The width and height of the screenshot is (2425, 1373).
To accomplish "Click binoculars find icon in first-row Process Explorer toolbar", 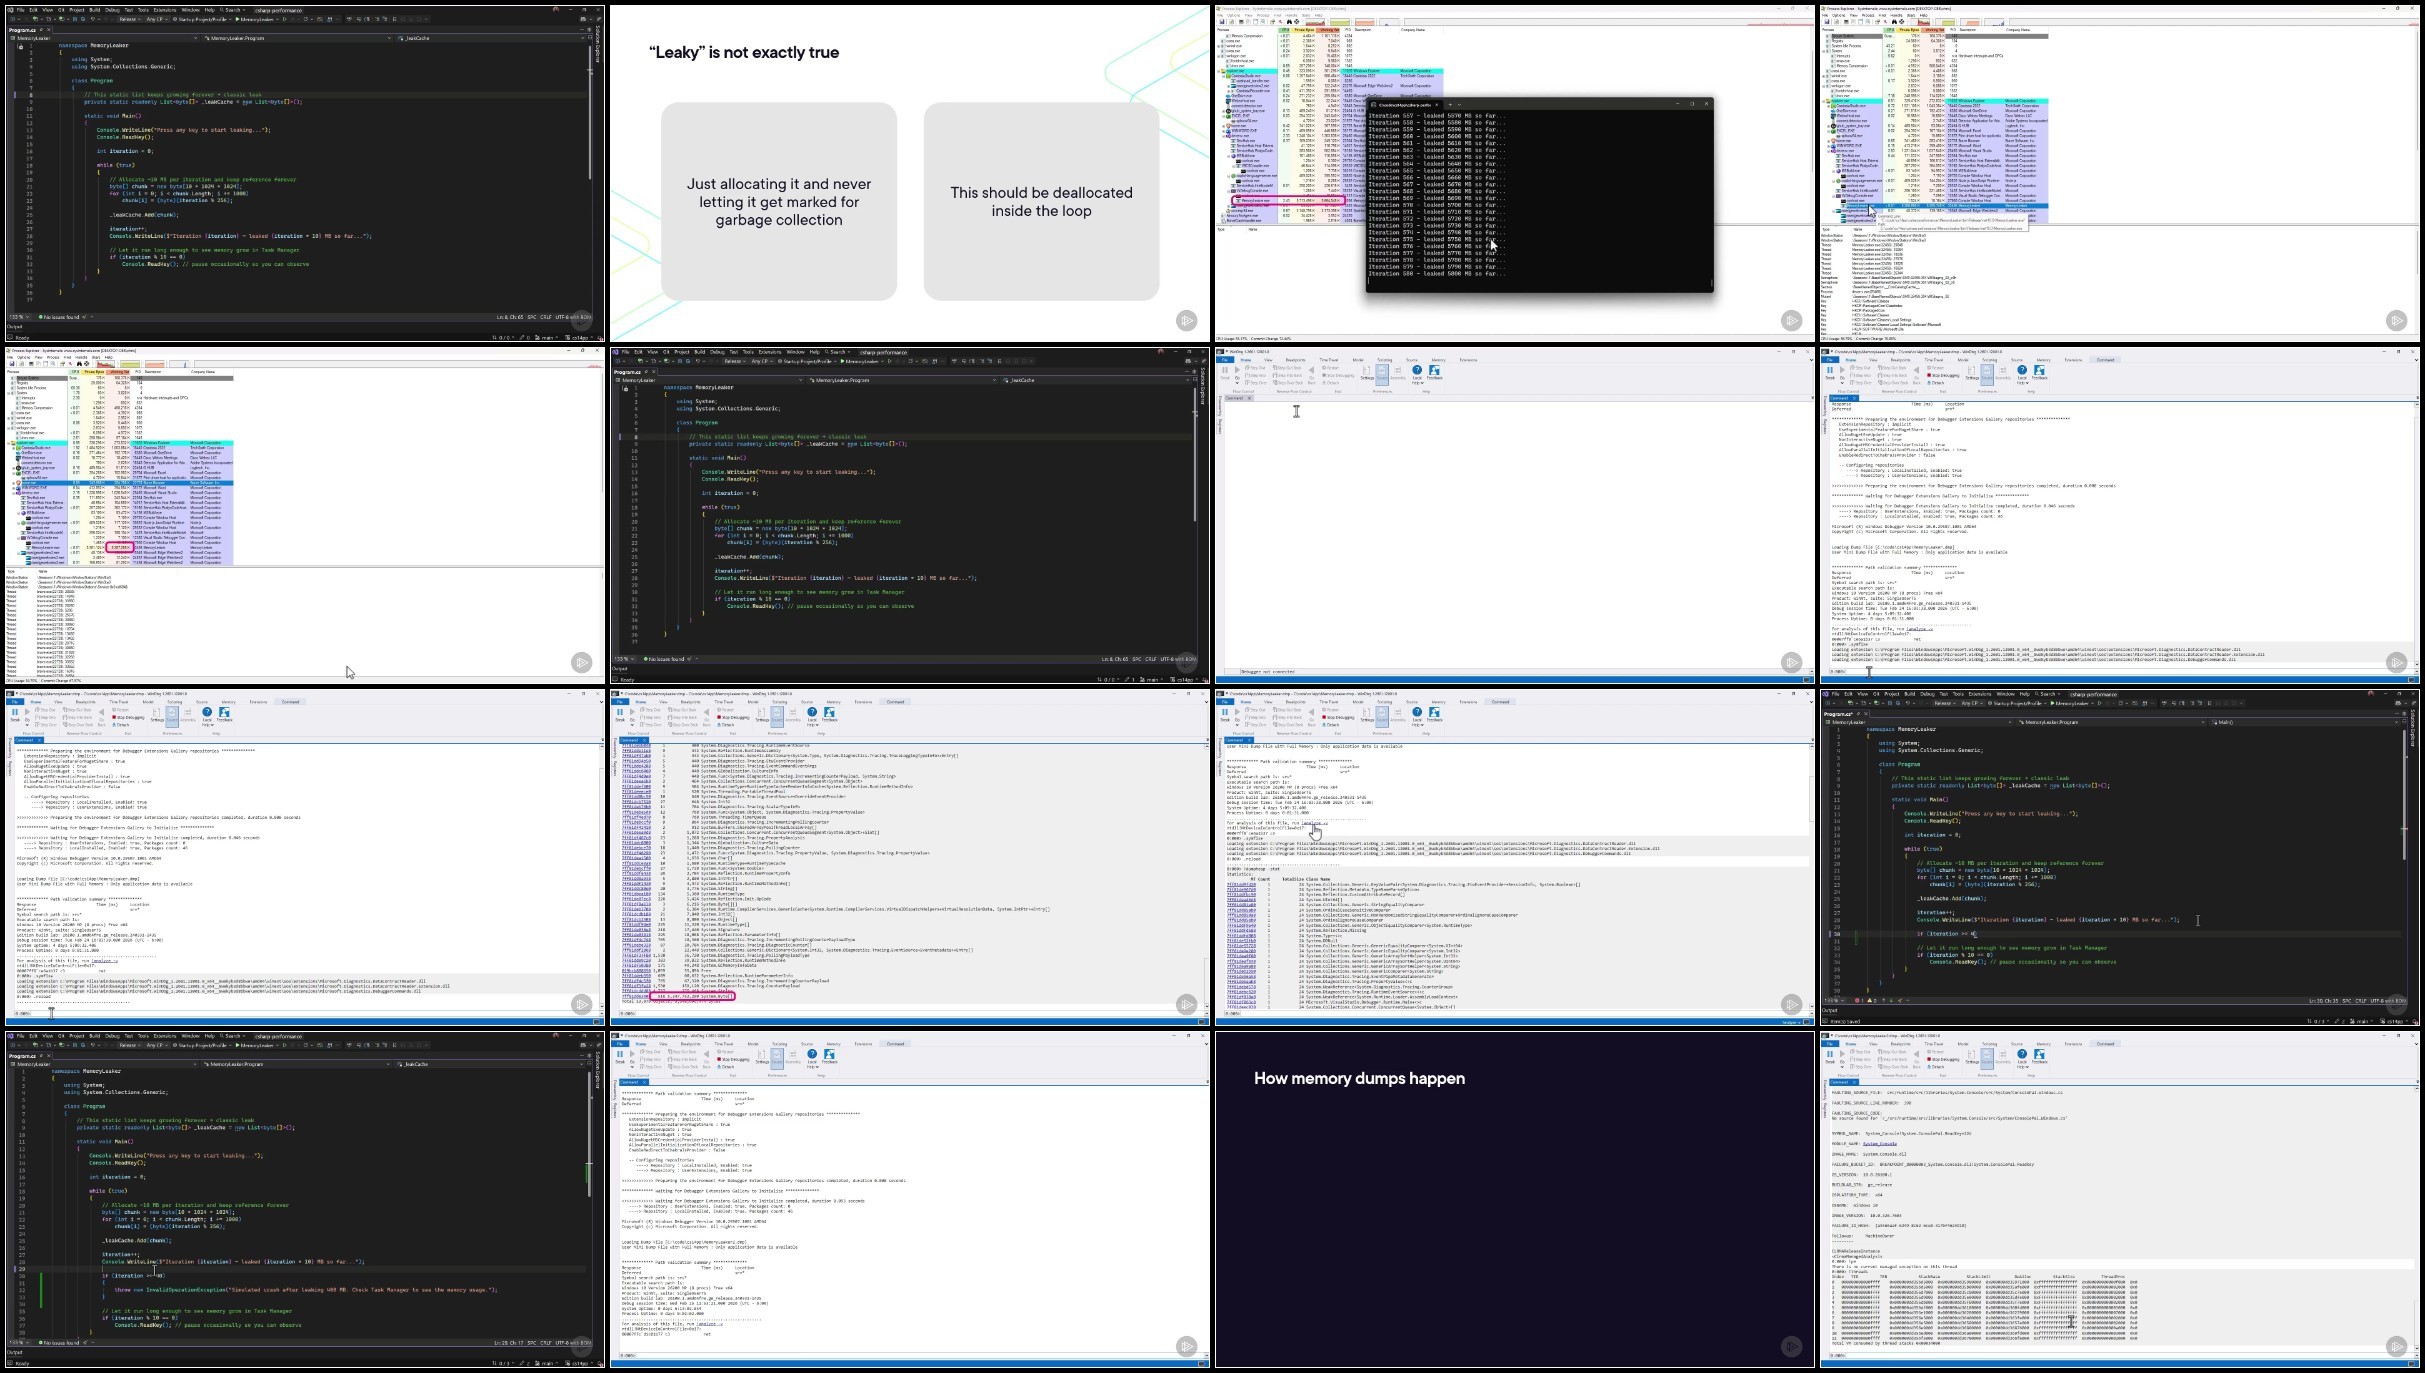I will pyautogui.click(x=1289, y=22).
